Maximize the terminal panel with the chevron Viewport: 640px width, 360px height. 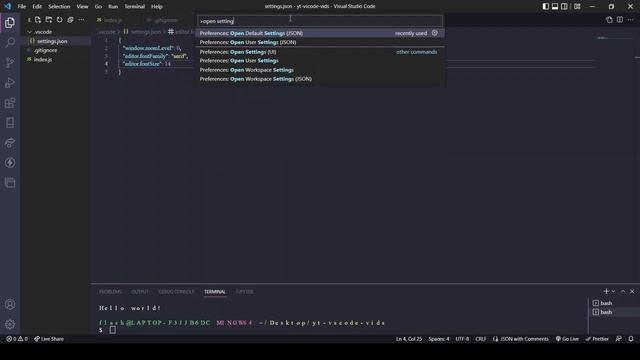pos(623,291)
